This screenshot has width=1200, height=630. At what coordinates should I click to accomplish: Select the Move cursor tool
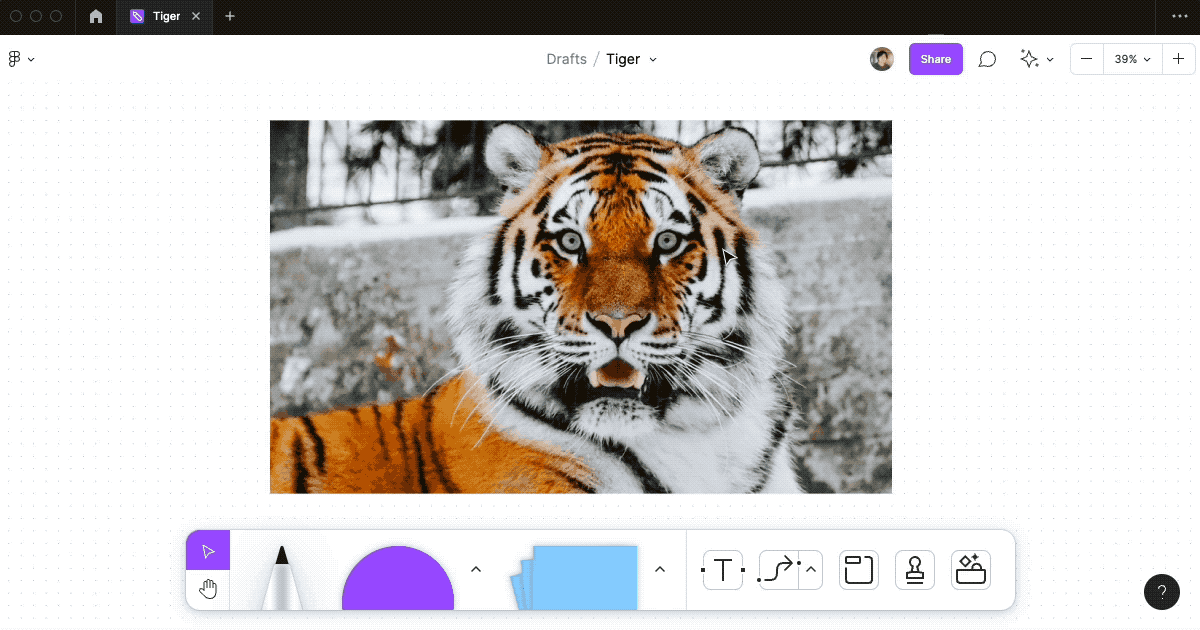click(x=208, y=551)
